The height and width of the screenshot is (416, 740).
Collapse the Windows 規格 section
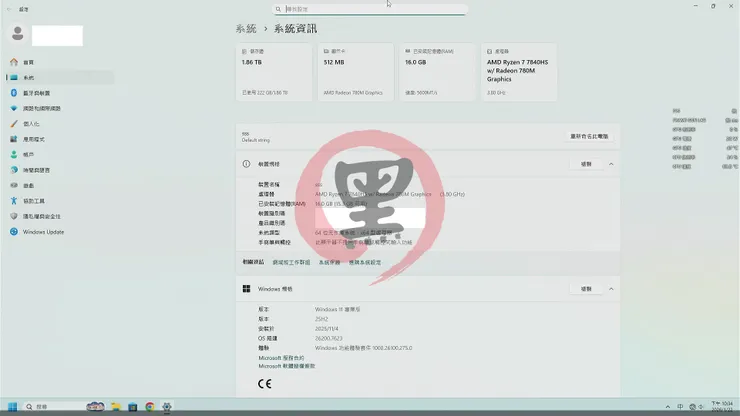click(611, 289)
